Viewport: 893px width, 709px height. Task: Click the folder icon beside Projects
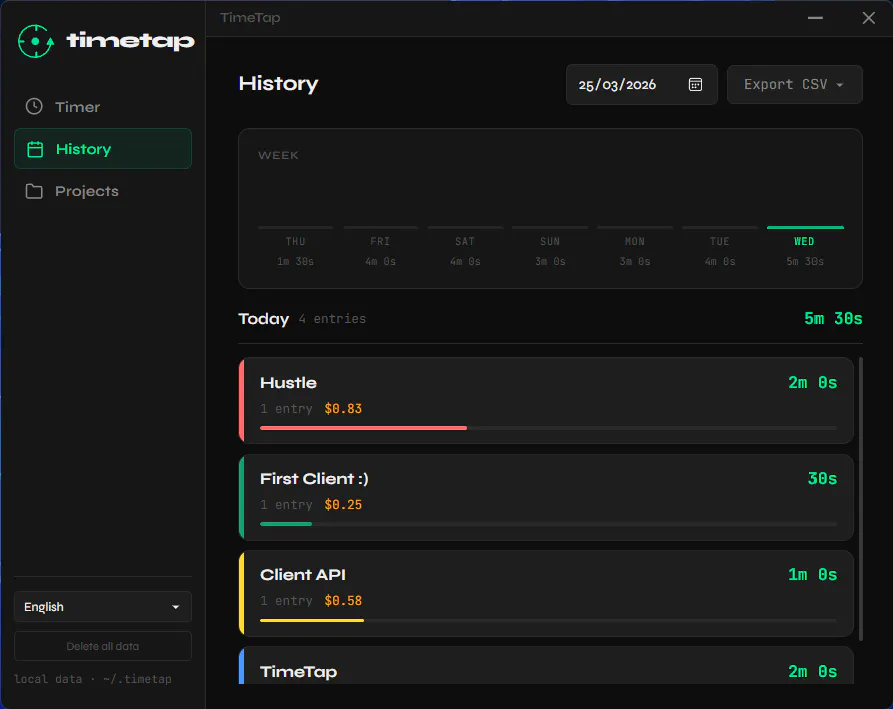tap(34, 191)
